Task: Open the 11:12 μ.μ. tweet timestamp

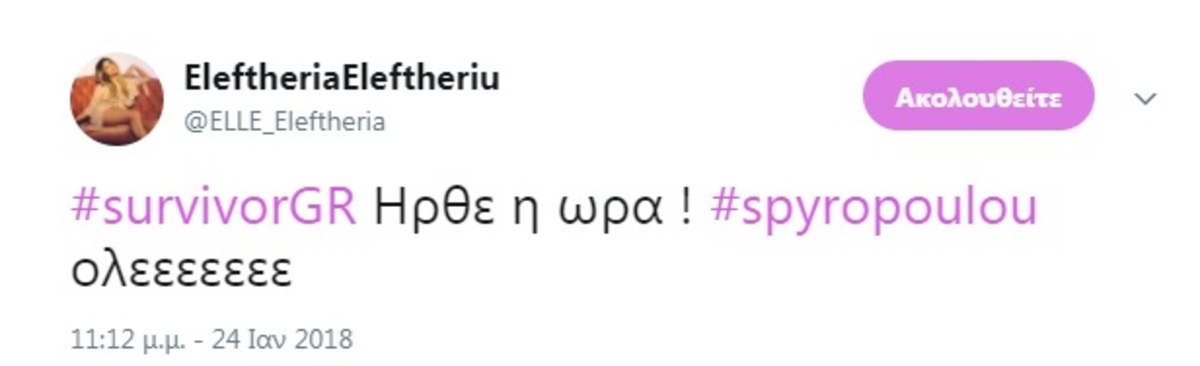Action: [124, 339]
